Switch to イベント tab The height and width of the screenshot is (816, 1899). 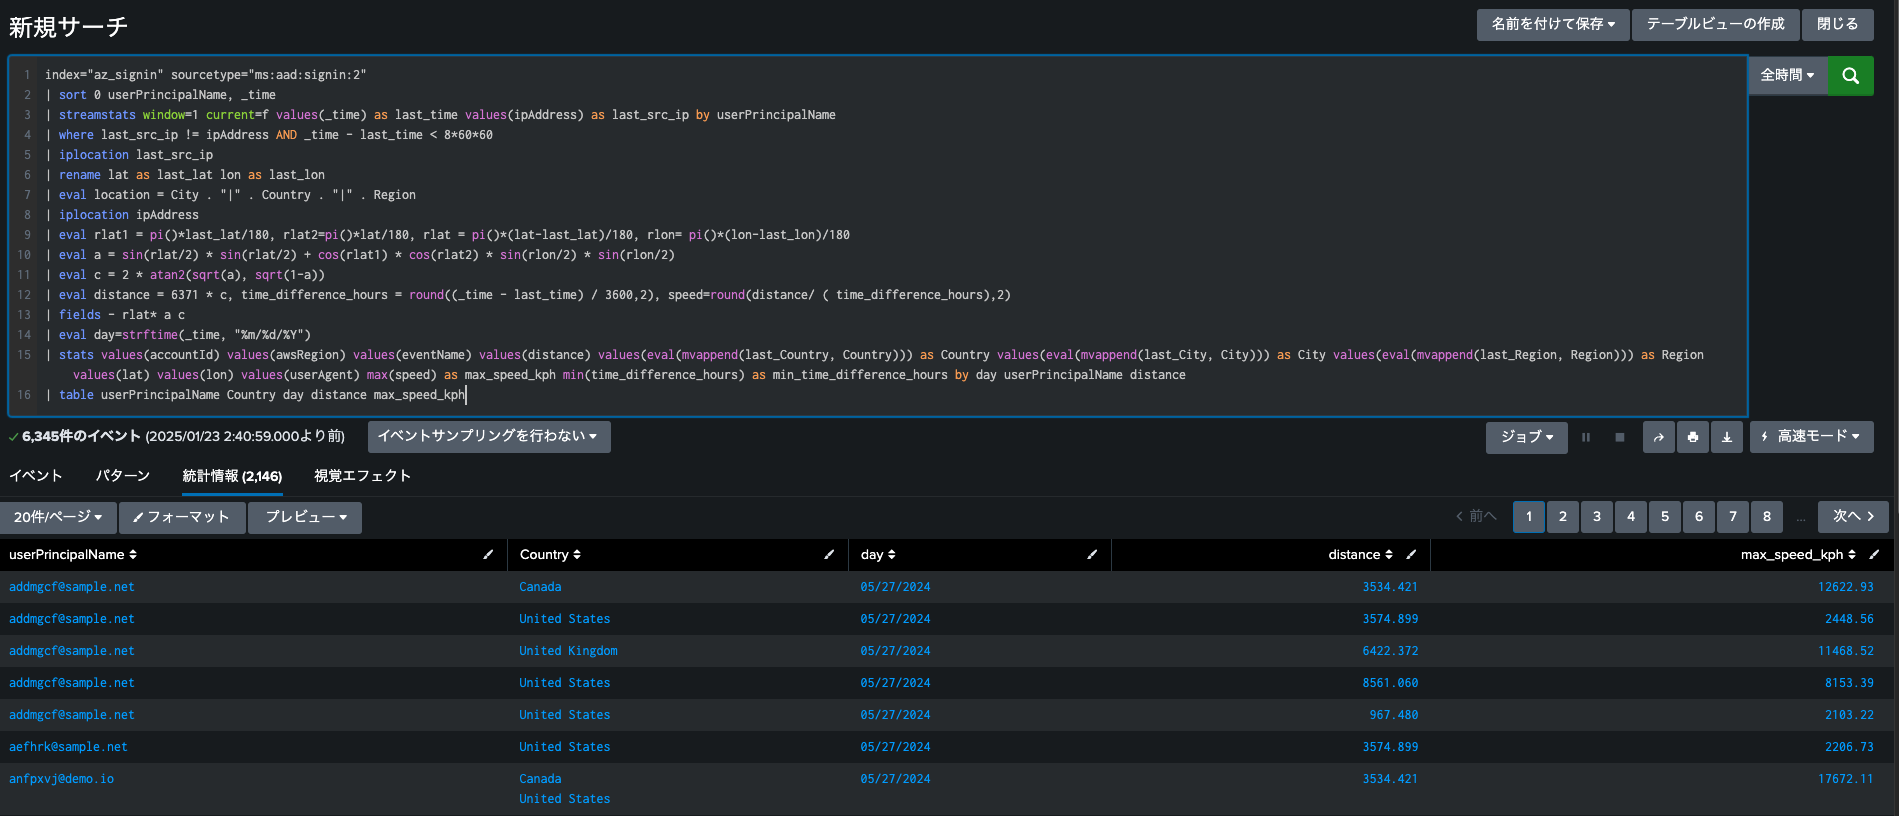point(36,476)
